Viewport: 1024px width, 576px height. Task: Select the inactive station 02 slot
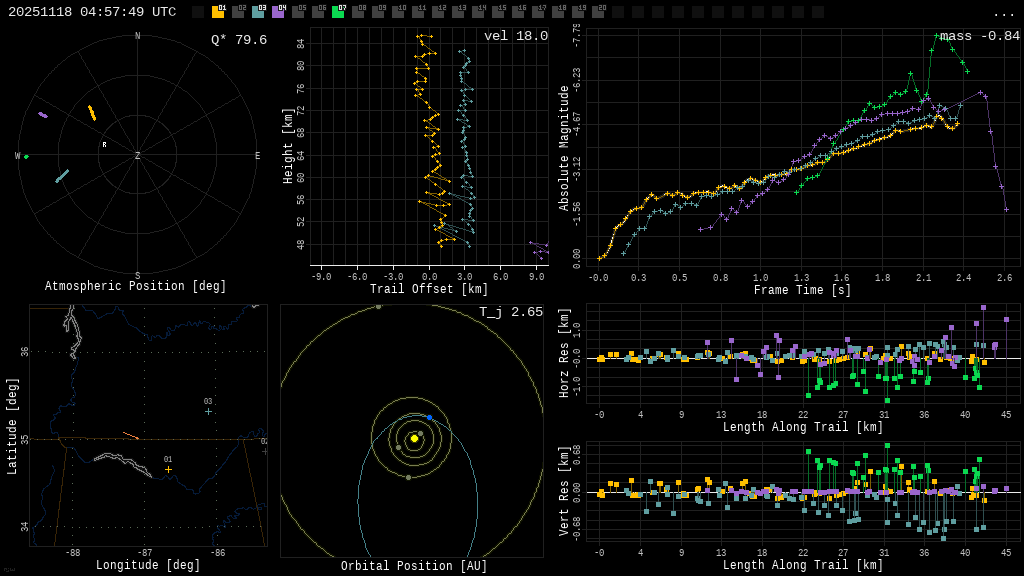coord(238,12)
